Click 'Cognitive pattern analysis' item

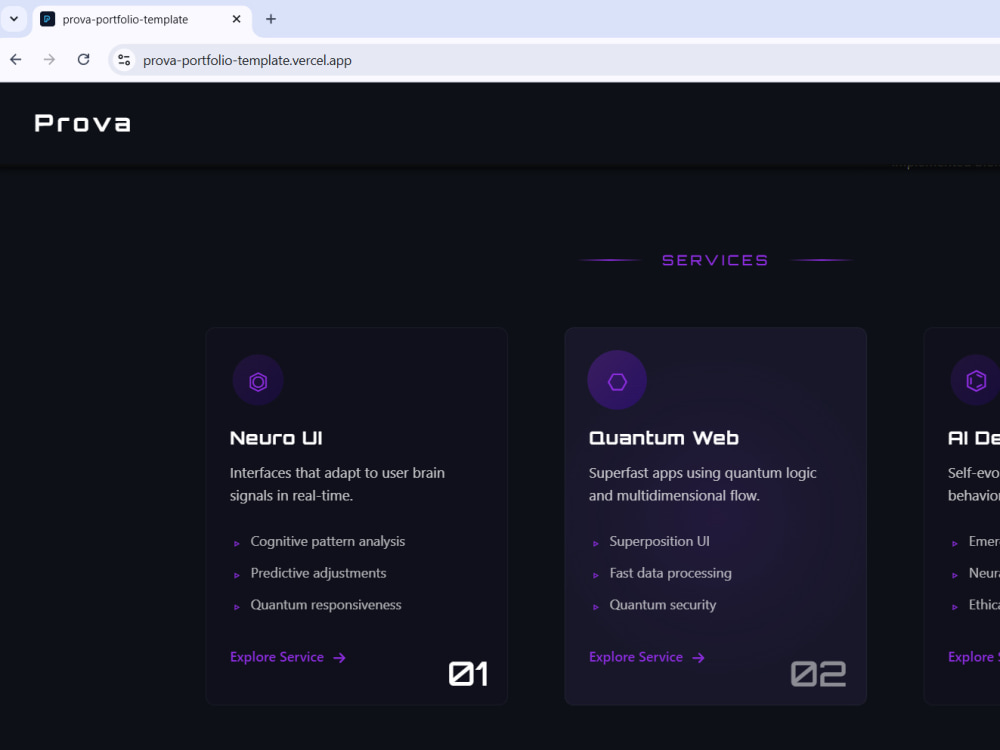click(328, 541)
